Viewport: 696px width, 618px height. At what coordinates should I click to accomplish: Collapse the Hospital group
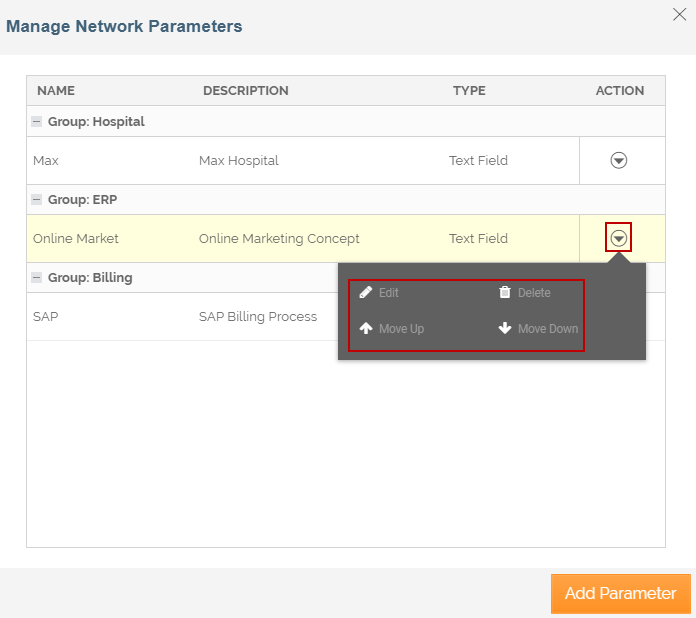point(37,122)
